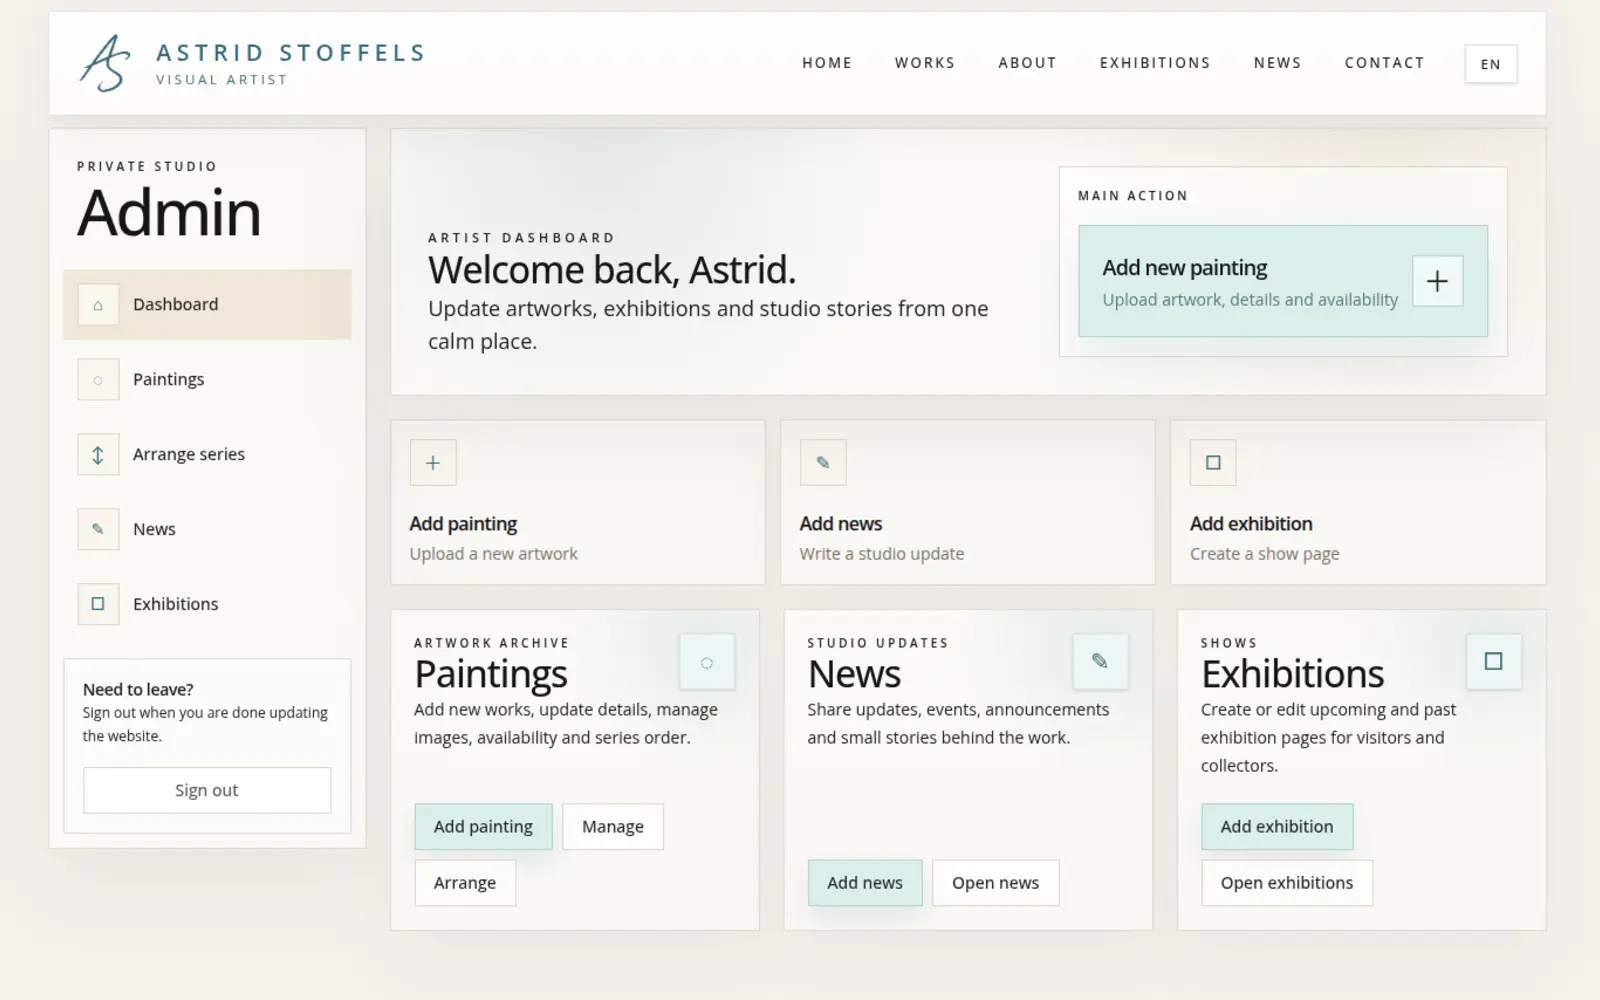
Task: Click the pencil icon above Add news
Action: [823, 462]
